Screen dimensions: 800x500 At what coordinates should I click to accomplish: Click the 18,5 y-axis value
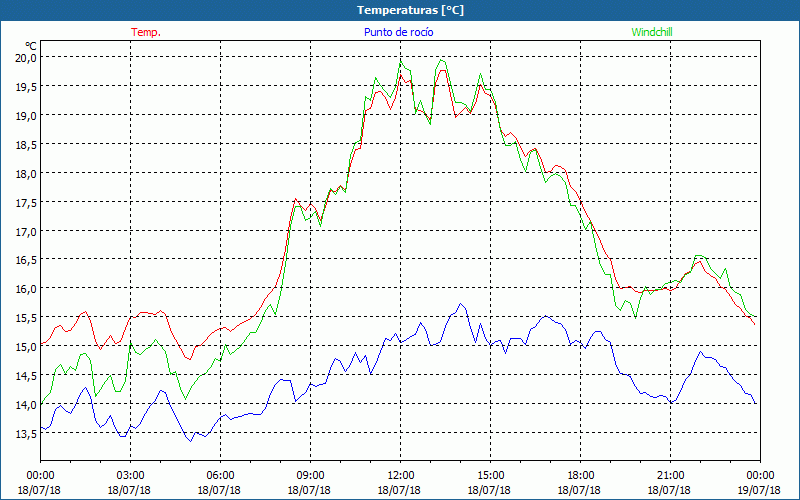[x=26, y=145]
